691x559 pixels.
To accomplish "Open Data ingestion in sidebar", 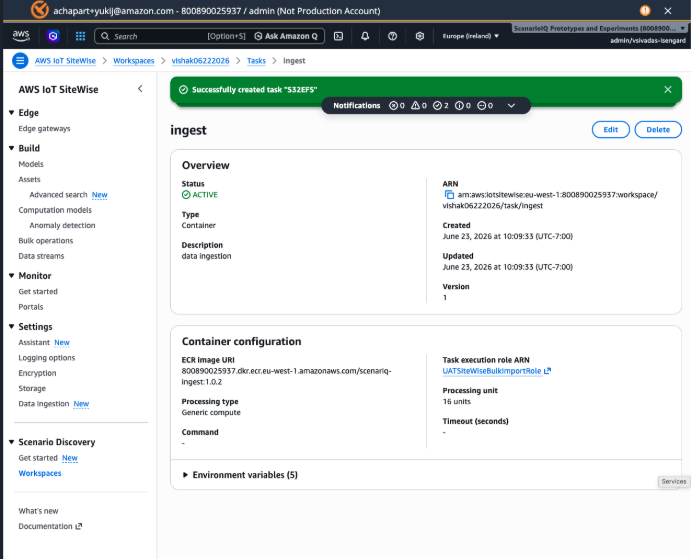I will click(x=44, y=404).
